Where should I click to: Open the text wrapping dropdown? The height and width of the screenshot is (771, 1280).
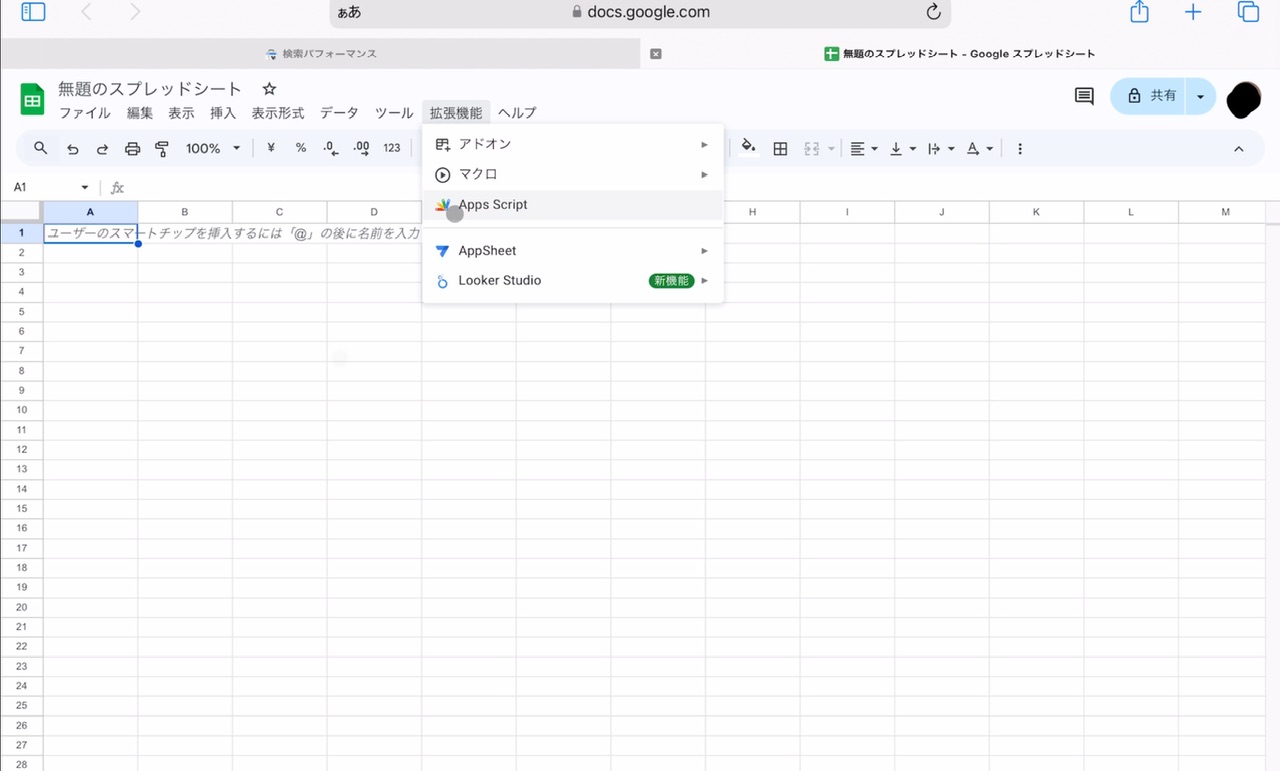point(941,148)
